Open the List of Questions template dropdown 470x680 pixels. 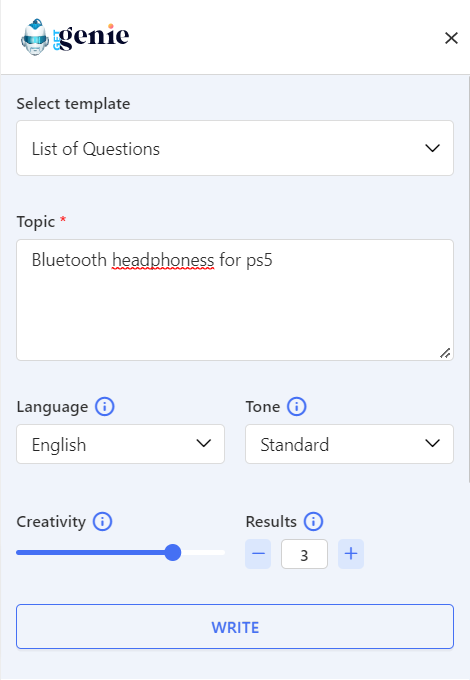coord(235,148)
